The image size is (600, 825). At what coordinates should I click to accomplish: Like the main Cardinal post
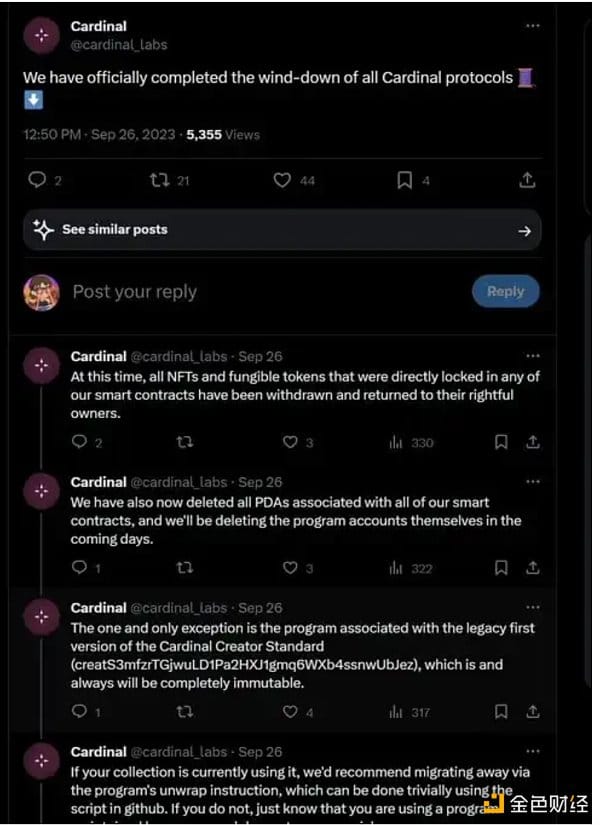tap(282, 179)
